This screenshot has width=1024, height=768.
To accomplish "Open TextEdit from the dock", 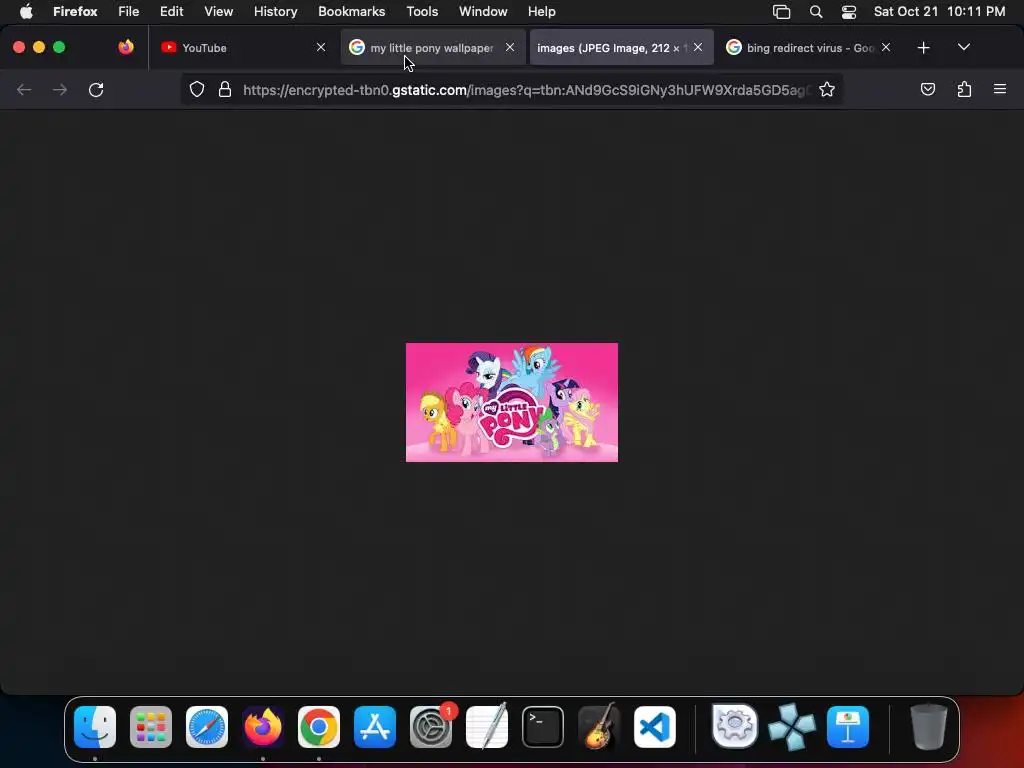I will [x=487, y=727].
